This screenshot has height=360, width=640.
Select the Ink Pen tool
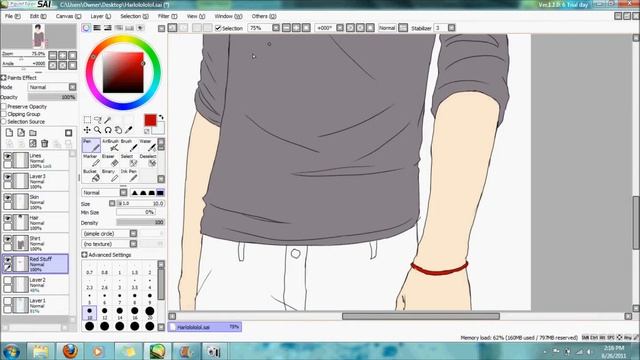(129, 176)
